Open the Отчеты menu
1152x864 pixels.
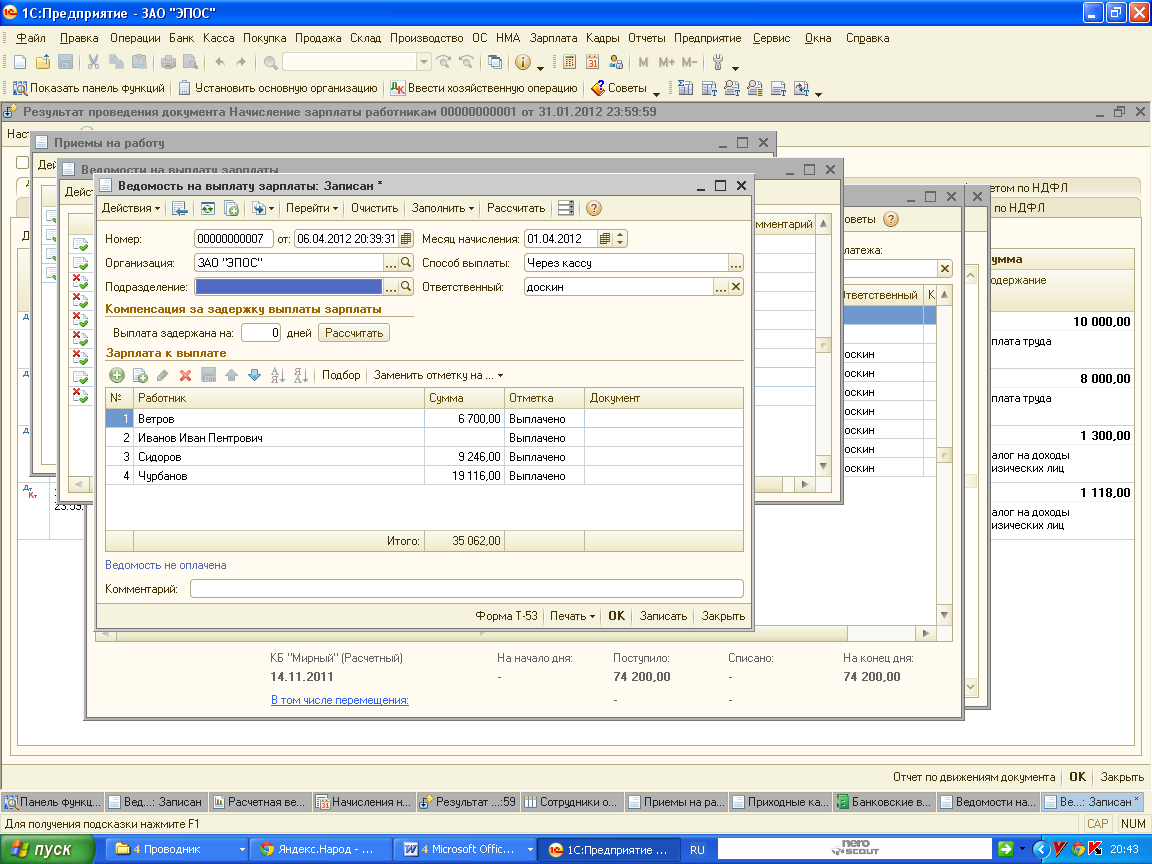tap(647, 38)
